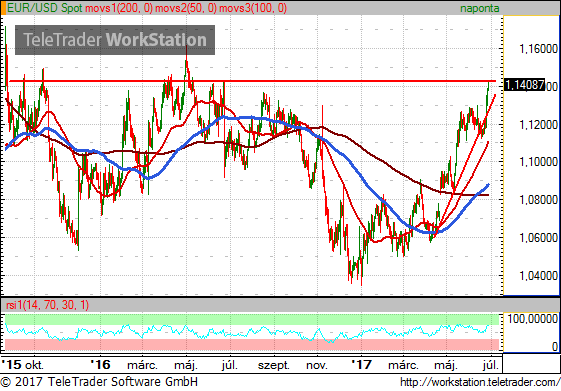Screen dimensions: 561x391
Task: Click the márc. label after '17
Action: (x=403, y=365)
